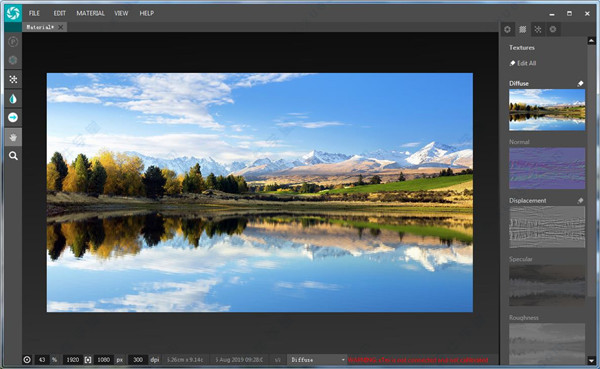This screenshot has width=600, height=369.
Task: Click the Normal texture label
Action: [x=519, y=142]
